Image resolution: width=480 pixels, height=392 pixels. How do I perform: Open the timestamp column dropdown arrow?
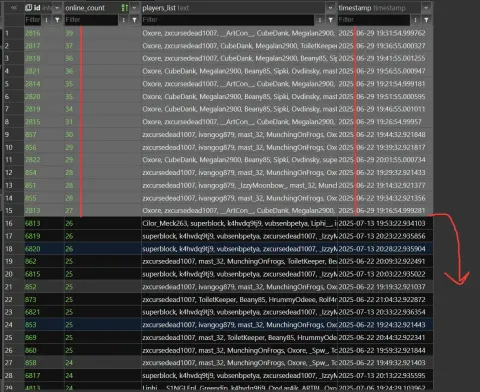tap(426, 8)
